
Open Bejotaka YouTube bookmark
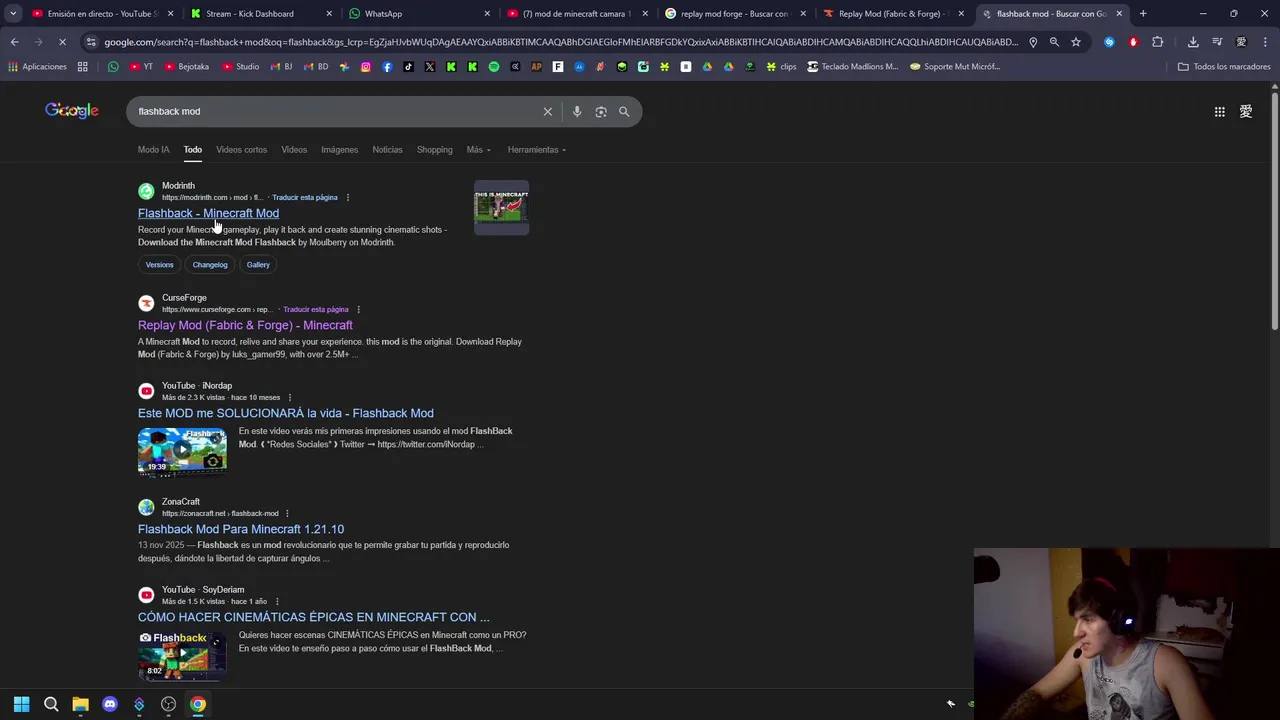pyautogui.click(x=187, y=67)
